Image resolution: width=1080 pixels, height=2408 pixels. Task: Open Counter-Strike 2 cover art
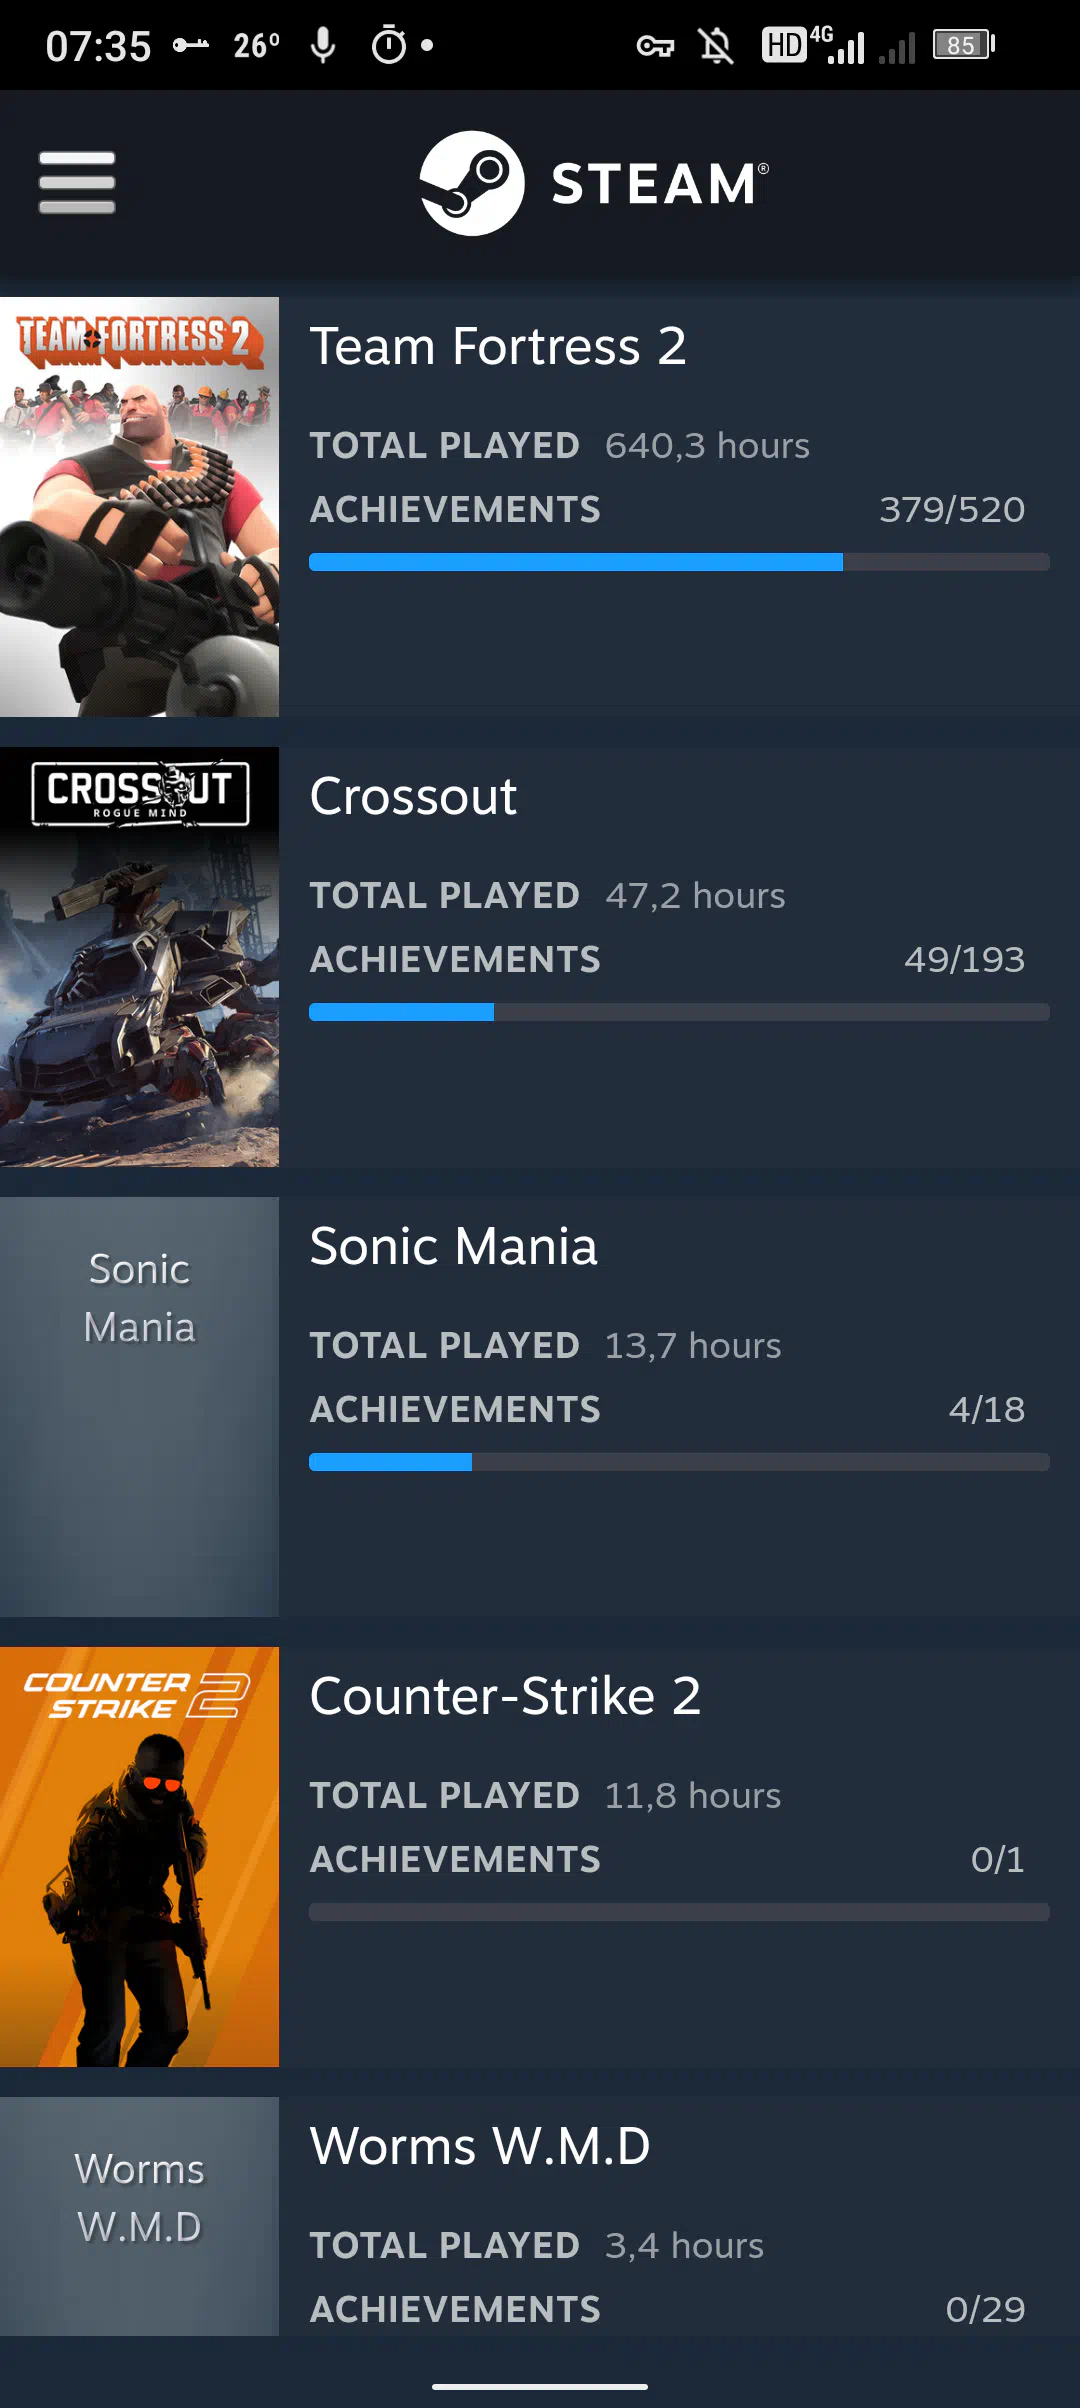tap(139, 1857)
